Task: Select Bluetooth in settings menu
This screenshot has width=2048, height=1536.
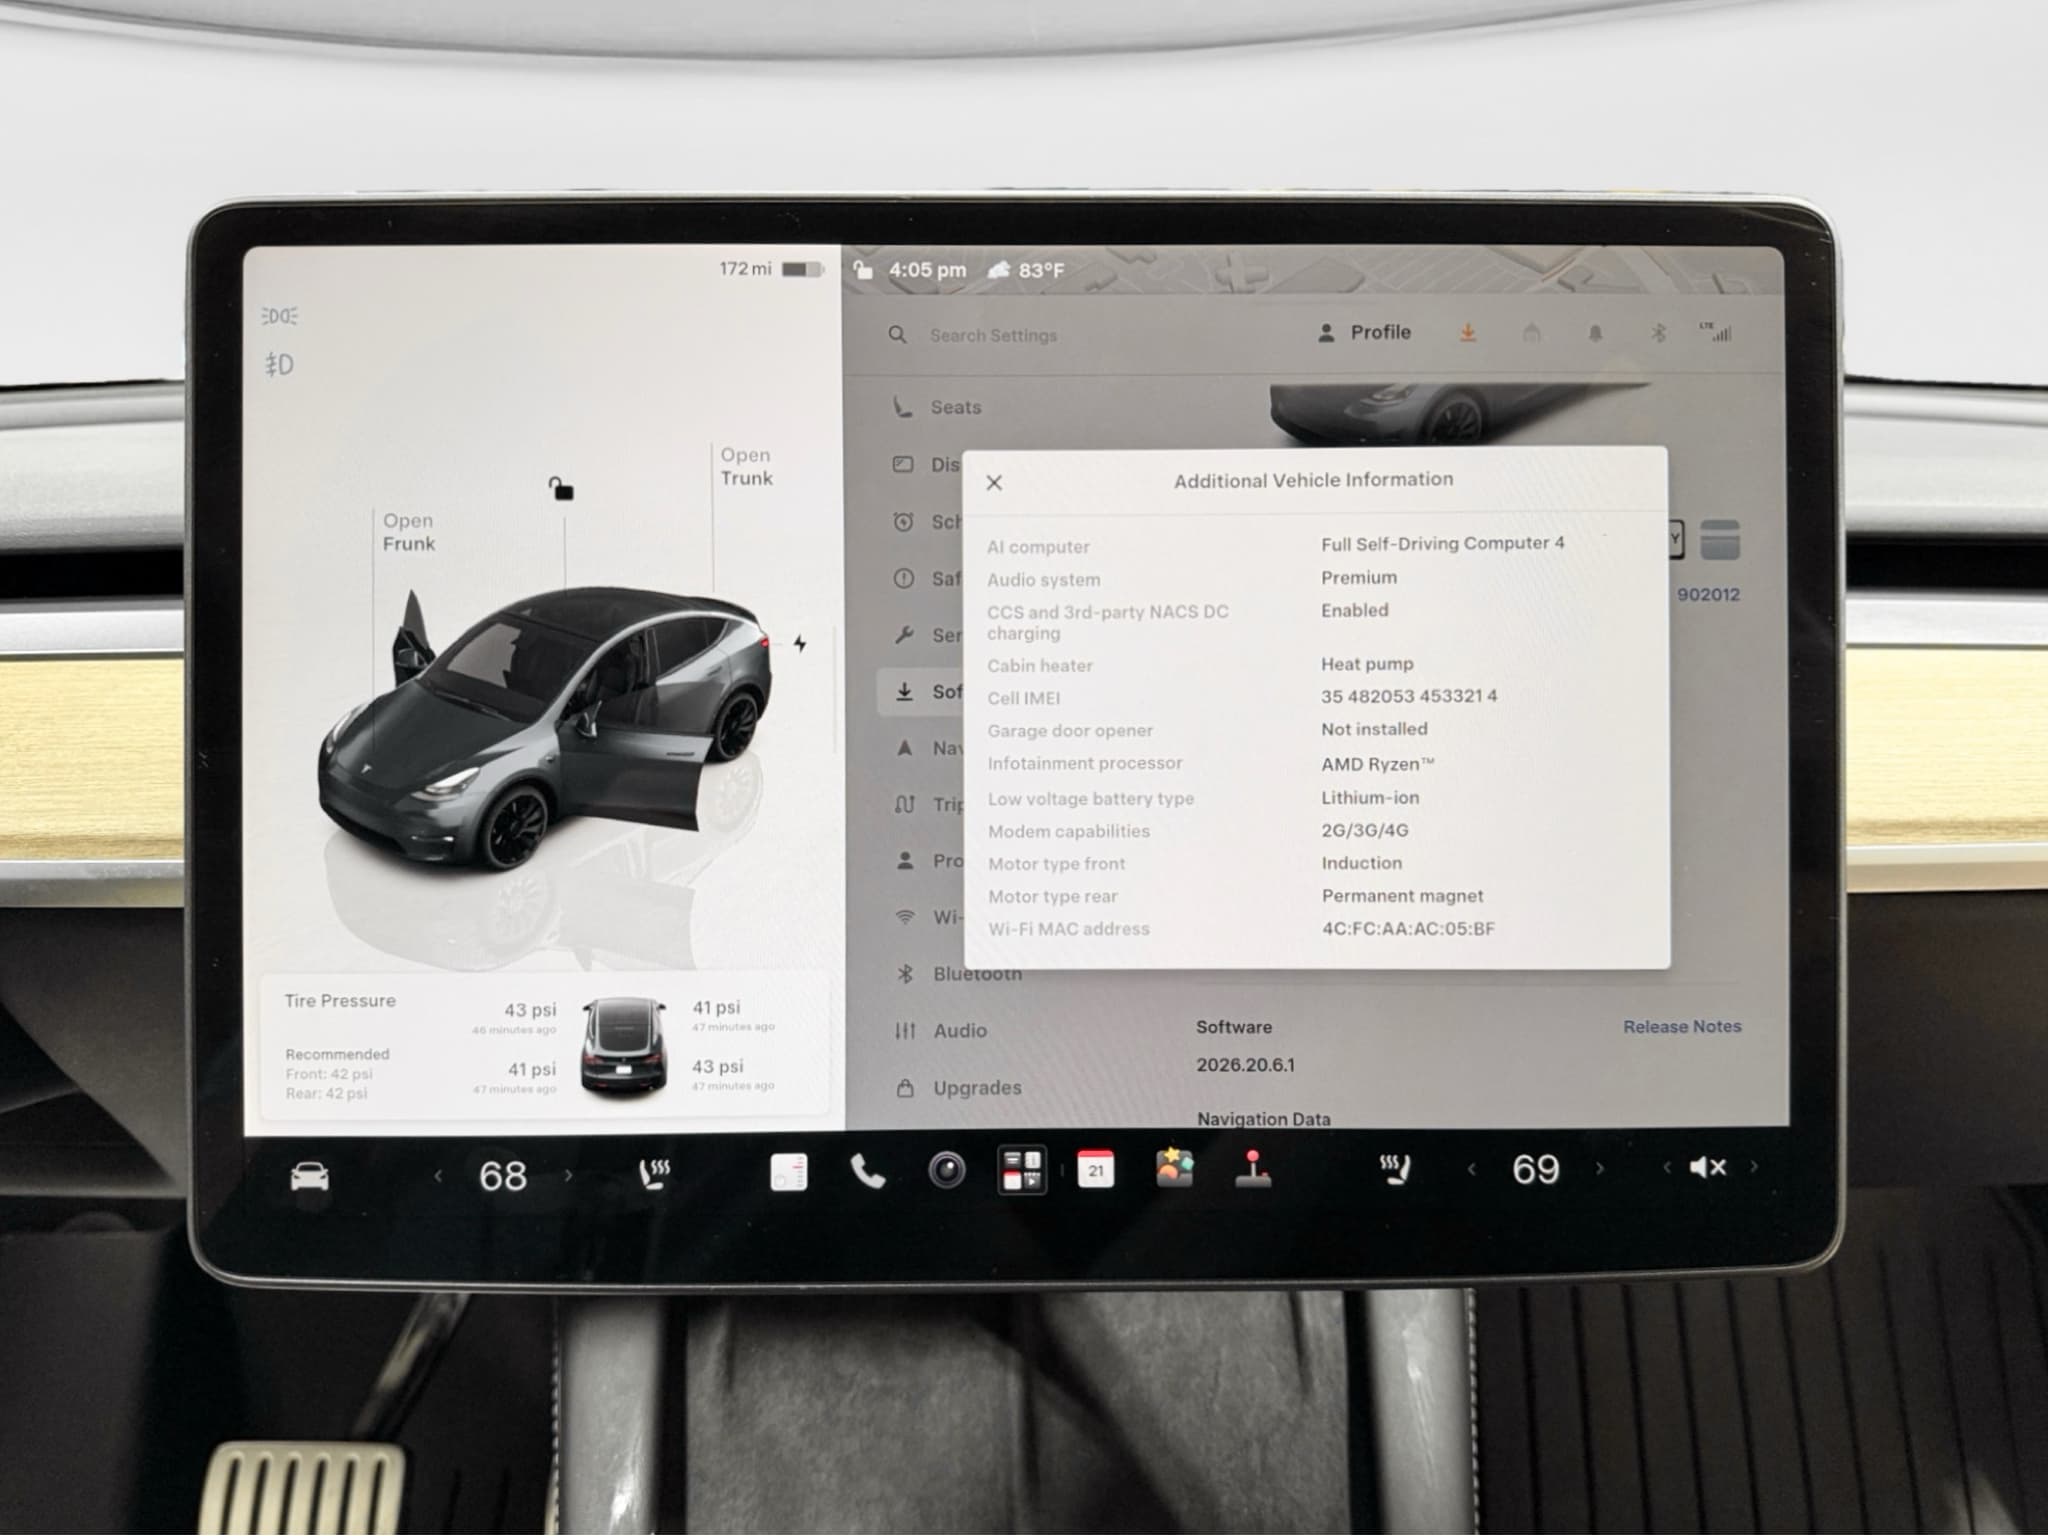Action: [958, 974]
